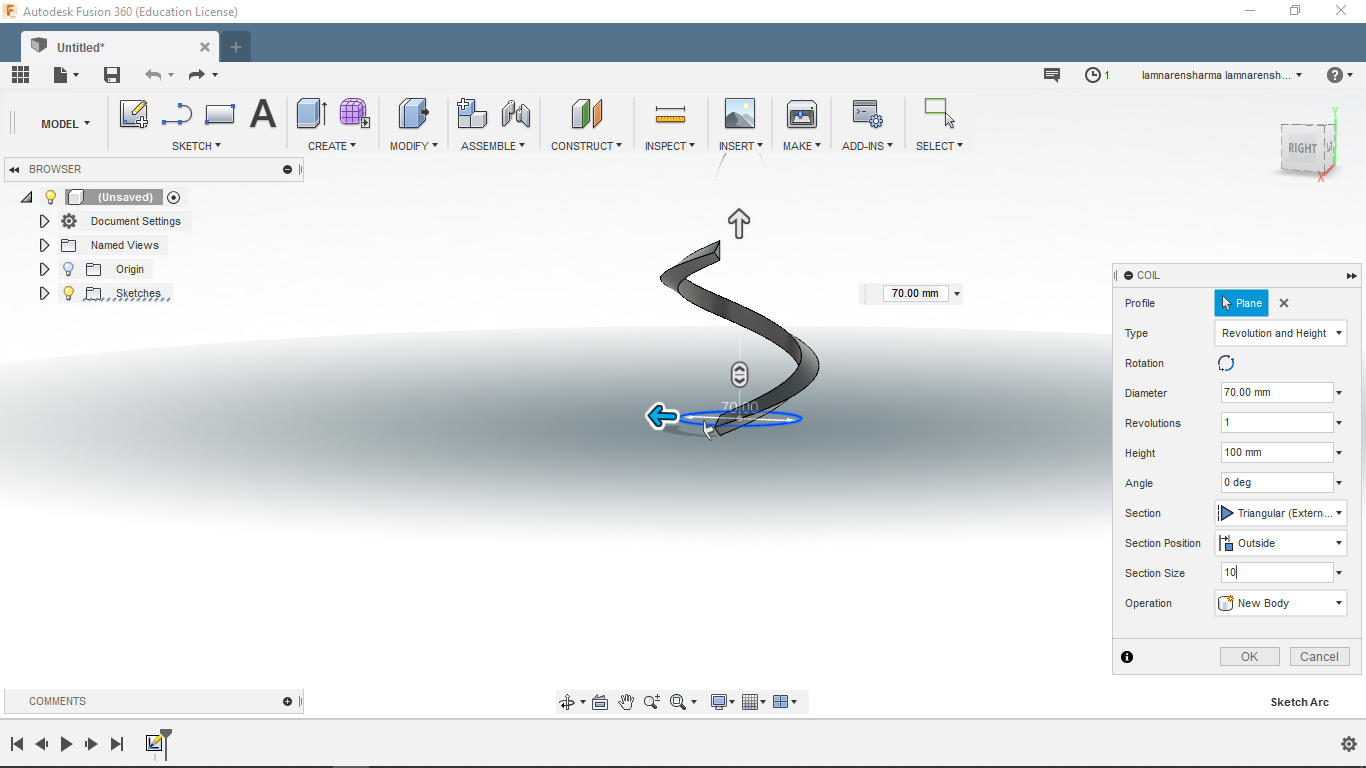This screenshot has width=1366, height=768.
Task: Select the Create Form tool
Action: [x=354, y=113]
